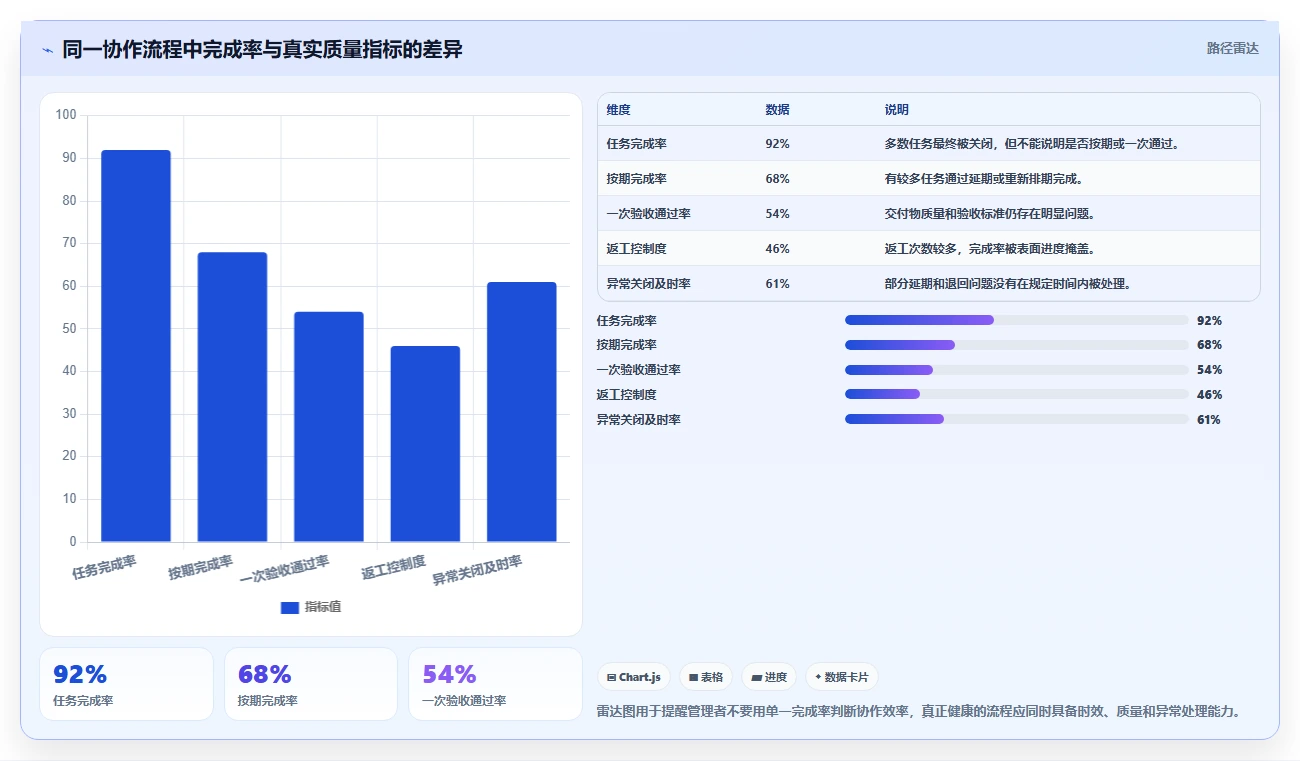Click the page title 同一协作流程中完成率
Image resolution: width=1300 pixels, height=761 pixels.
click(x=263, y=49)
